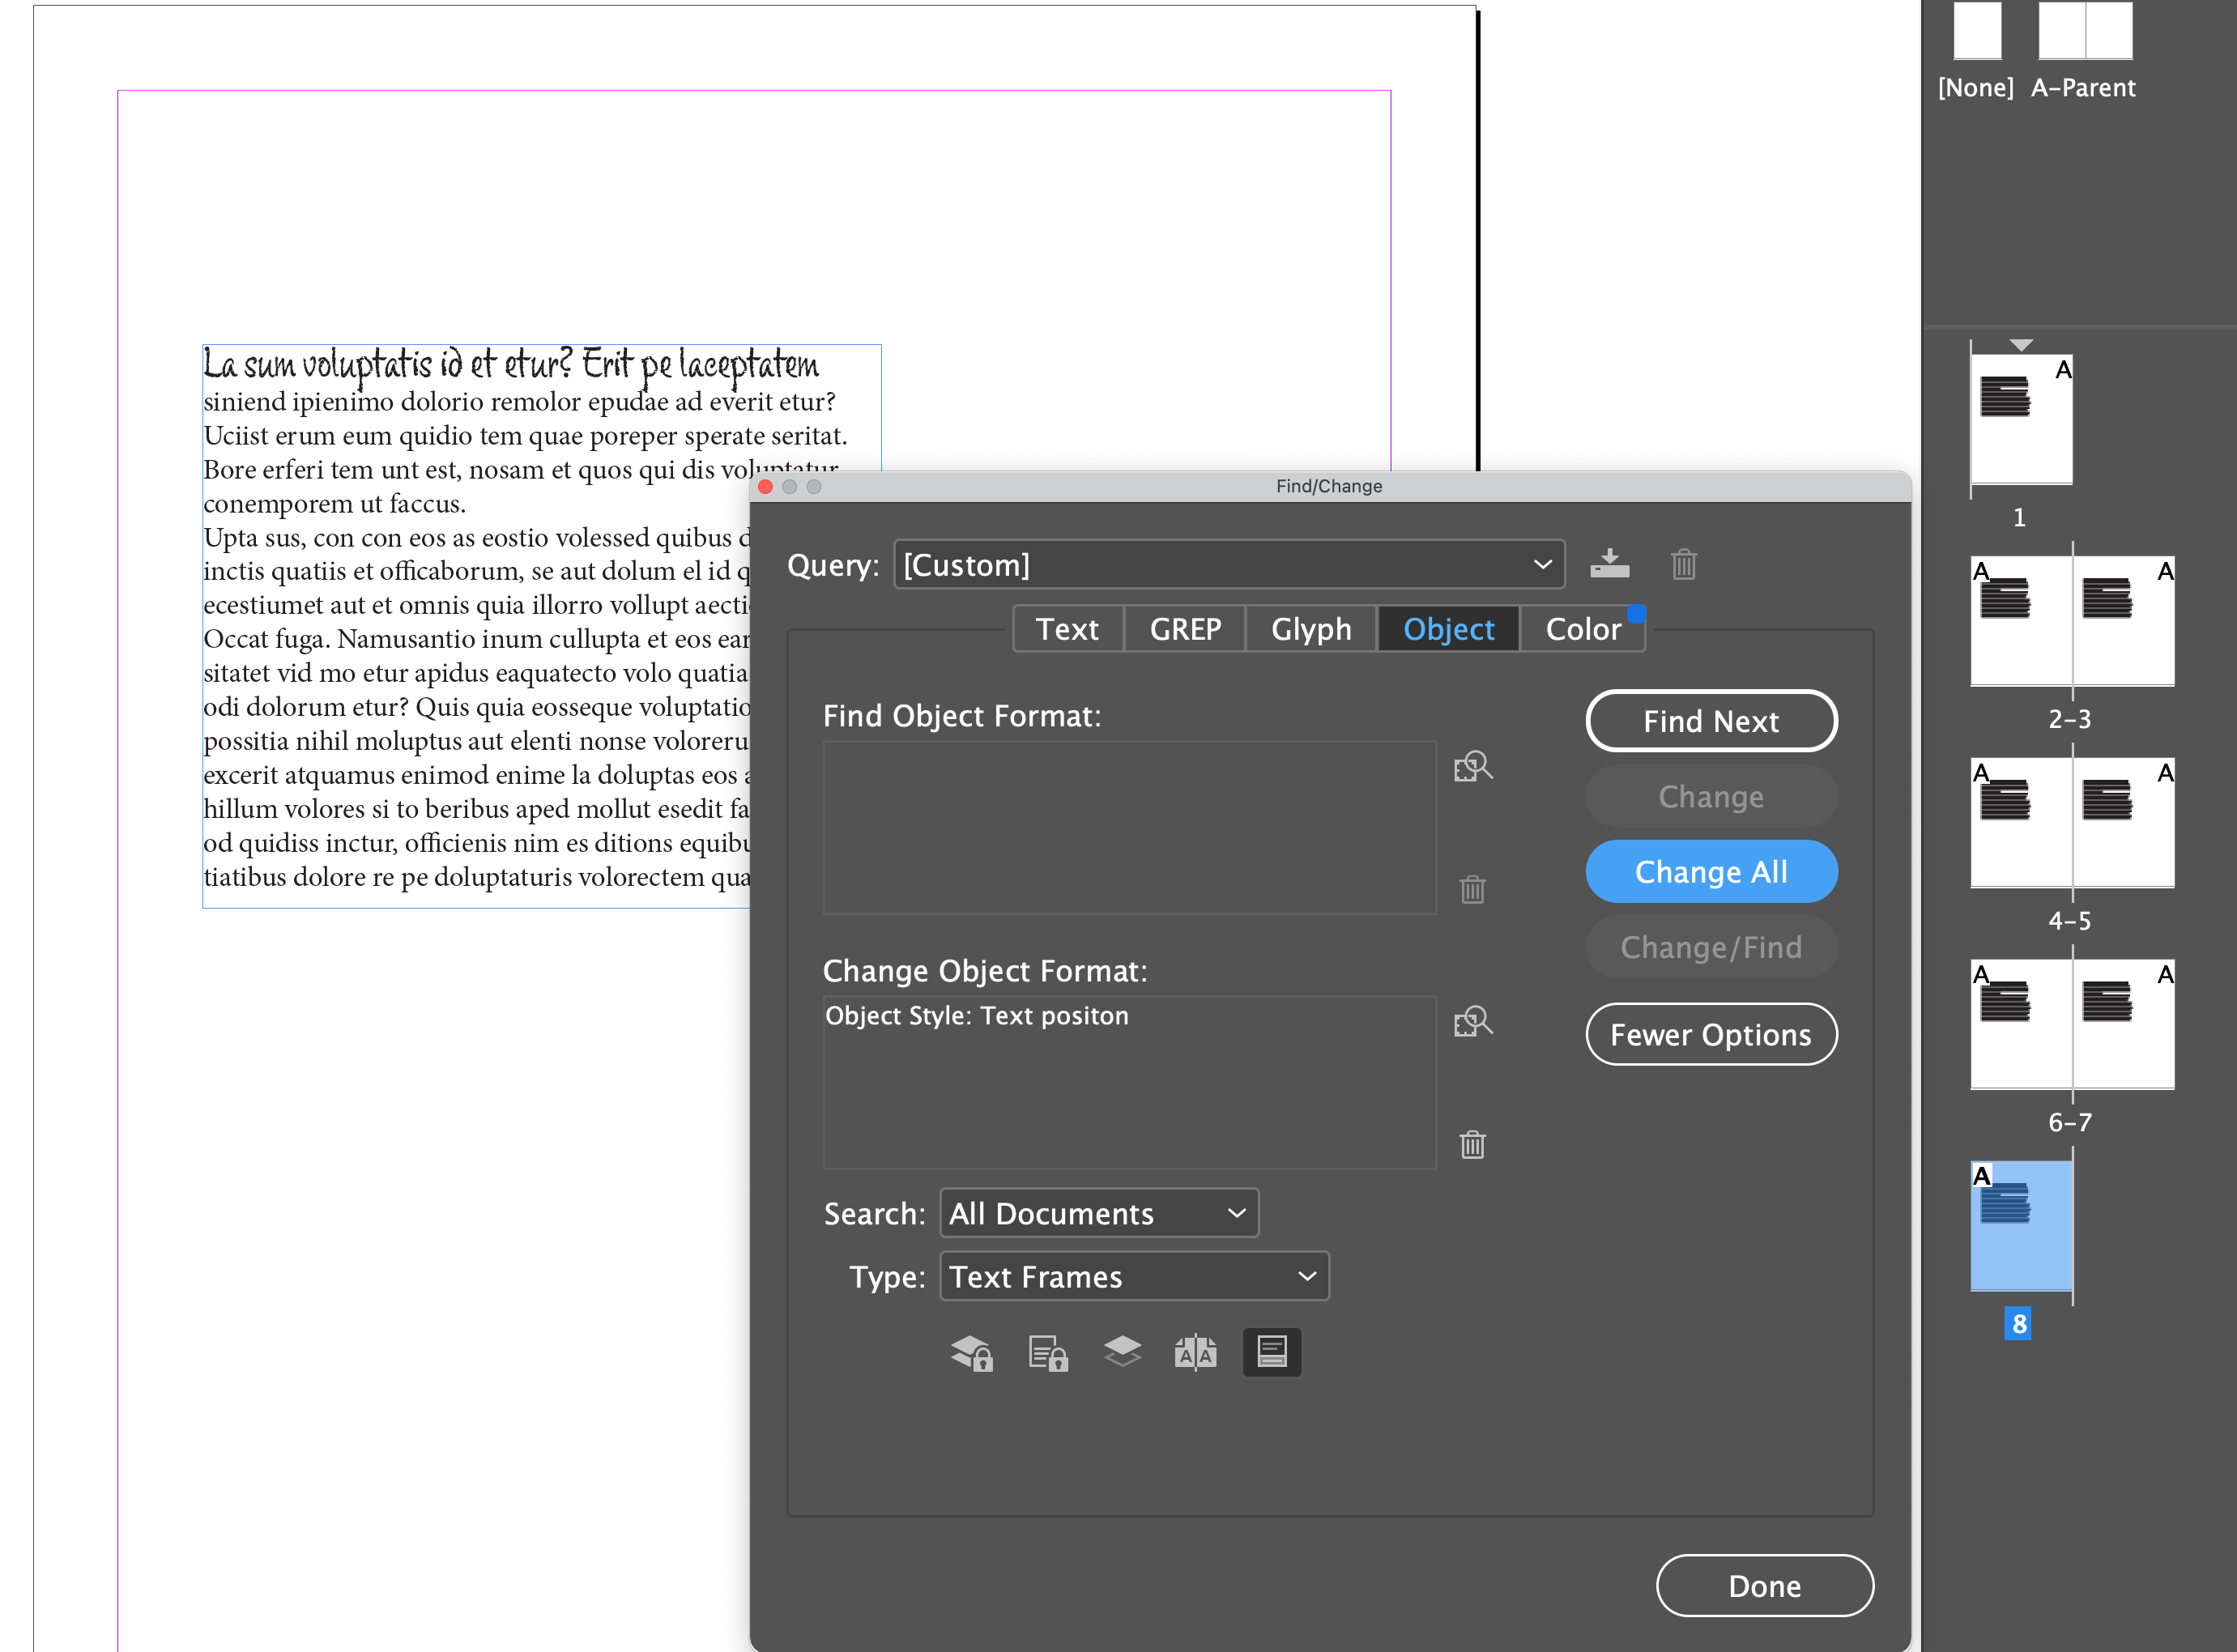Open attribute picker for Change Object Format

[1472, 1022]
